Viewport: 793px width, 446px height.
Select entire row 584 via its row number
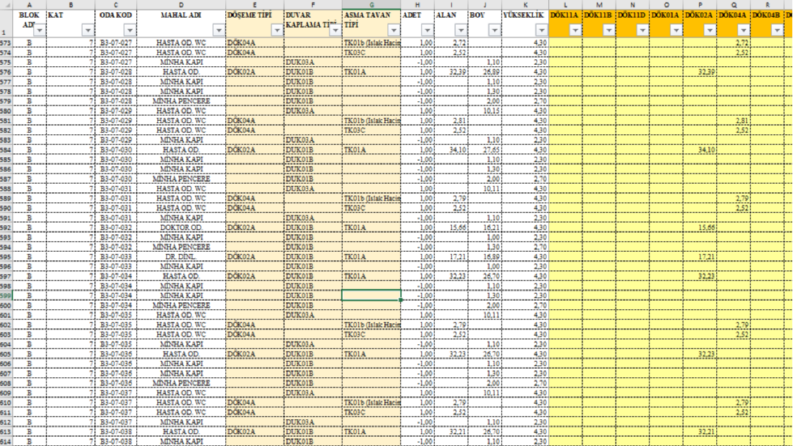[x=6, y=150]
